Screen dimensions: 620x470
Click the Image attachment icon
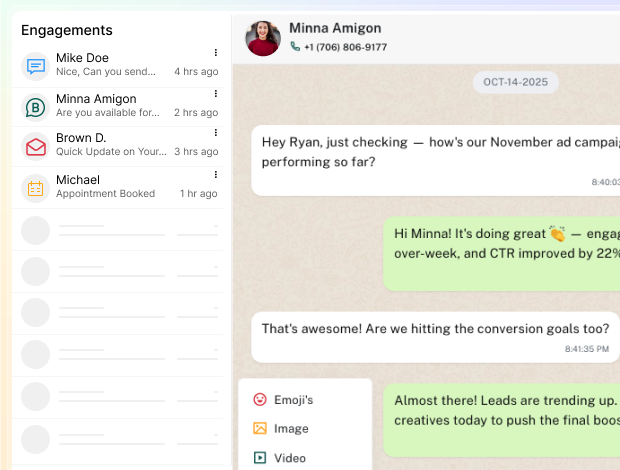click(x=260, y=428)
